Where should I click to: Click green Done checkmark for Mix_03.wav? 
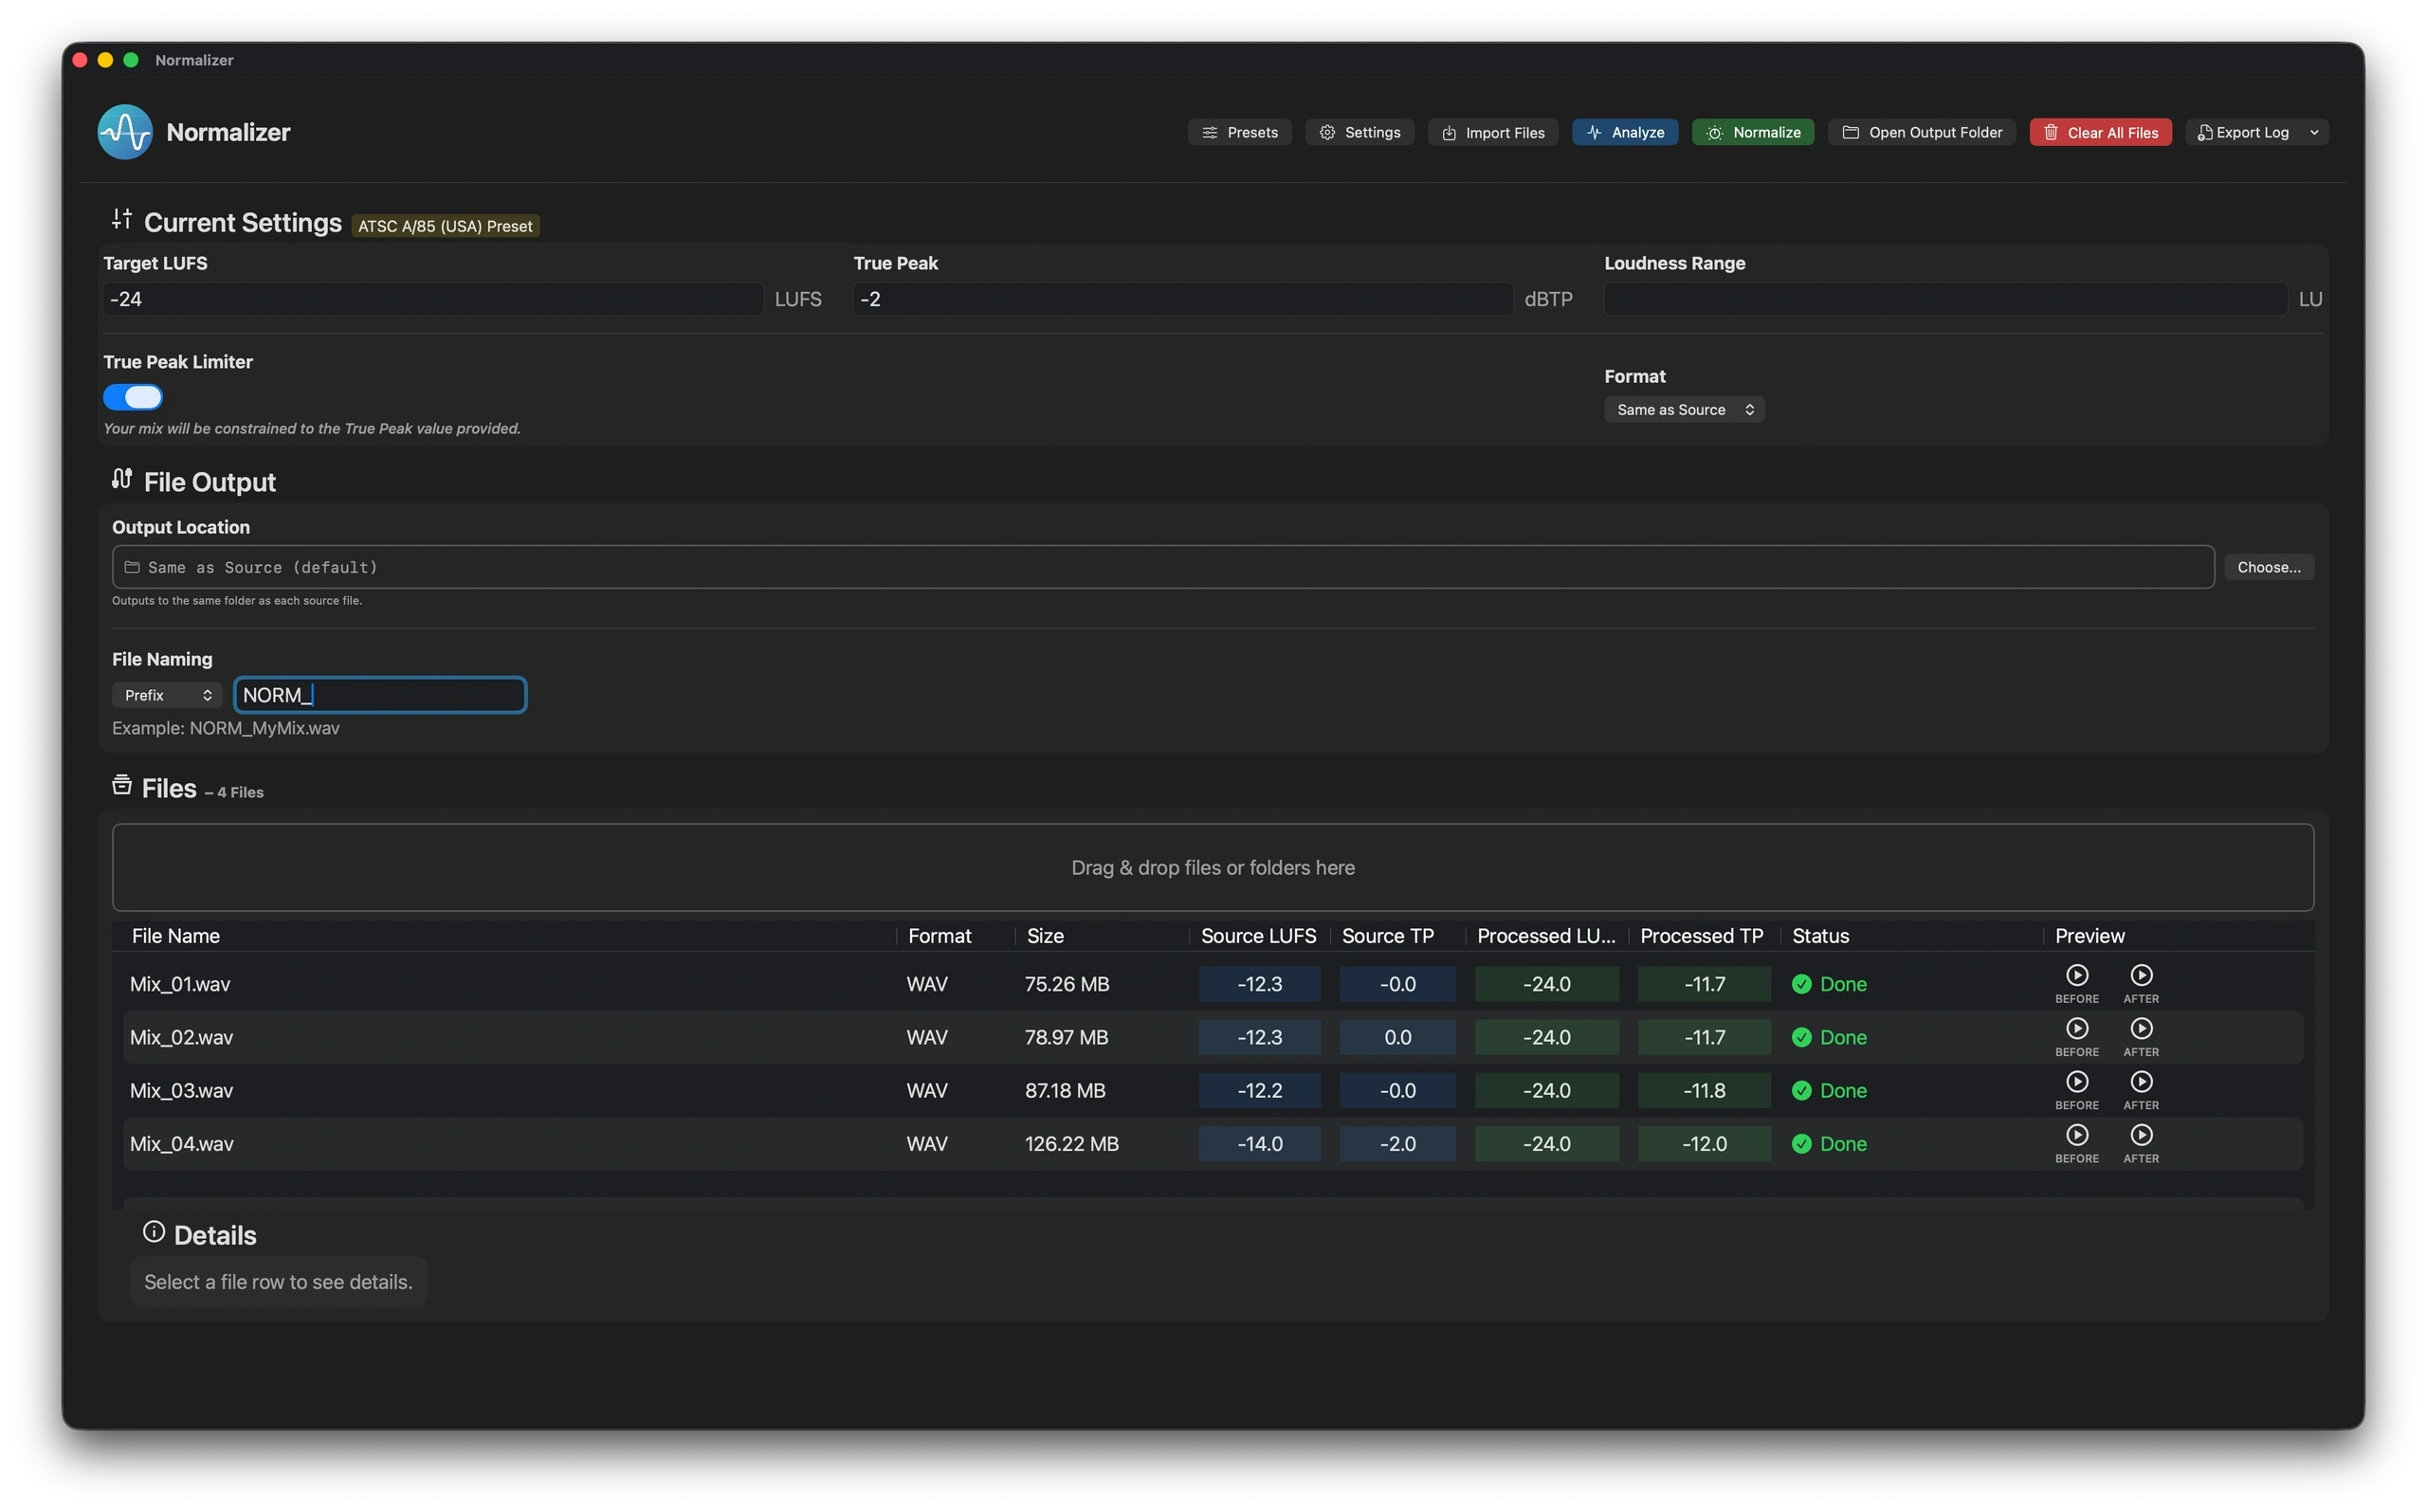click(1801, 1091)
